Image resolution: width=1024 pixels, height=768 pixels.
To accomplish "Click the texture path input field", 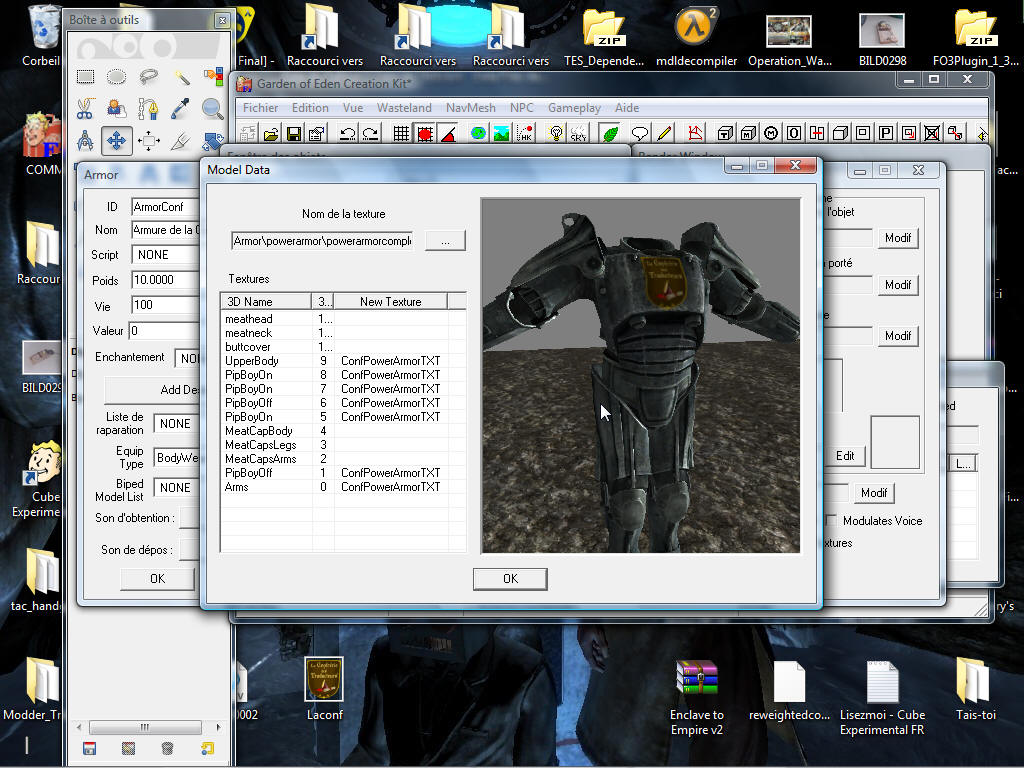I will click(323, 241).
